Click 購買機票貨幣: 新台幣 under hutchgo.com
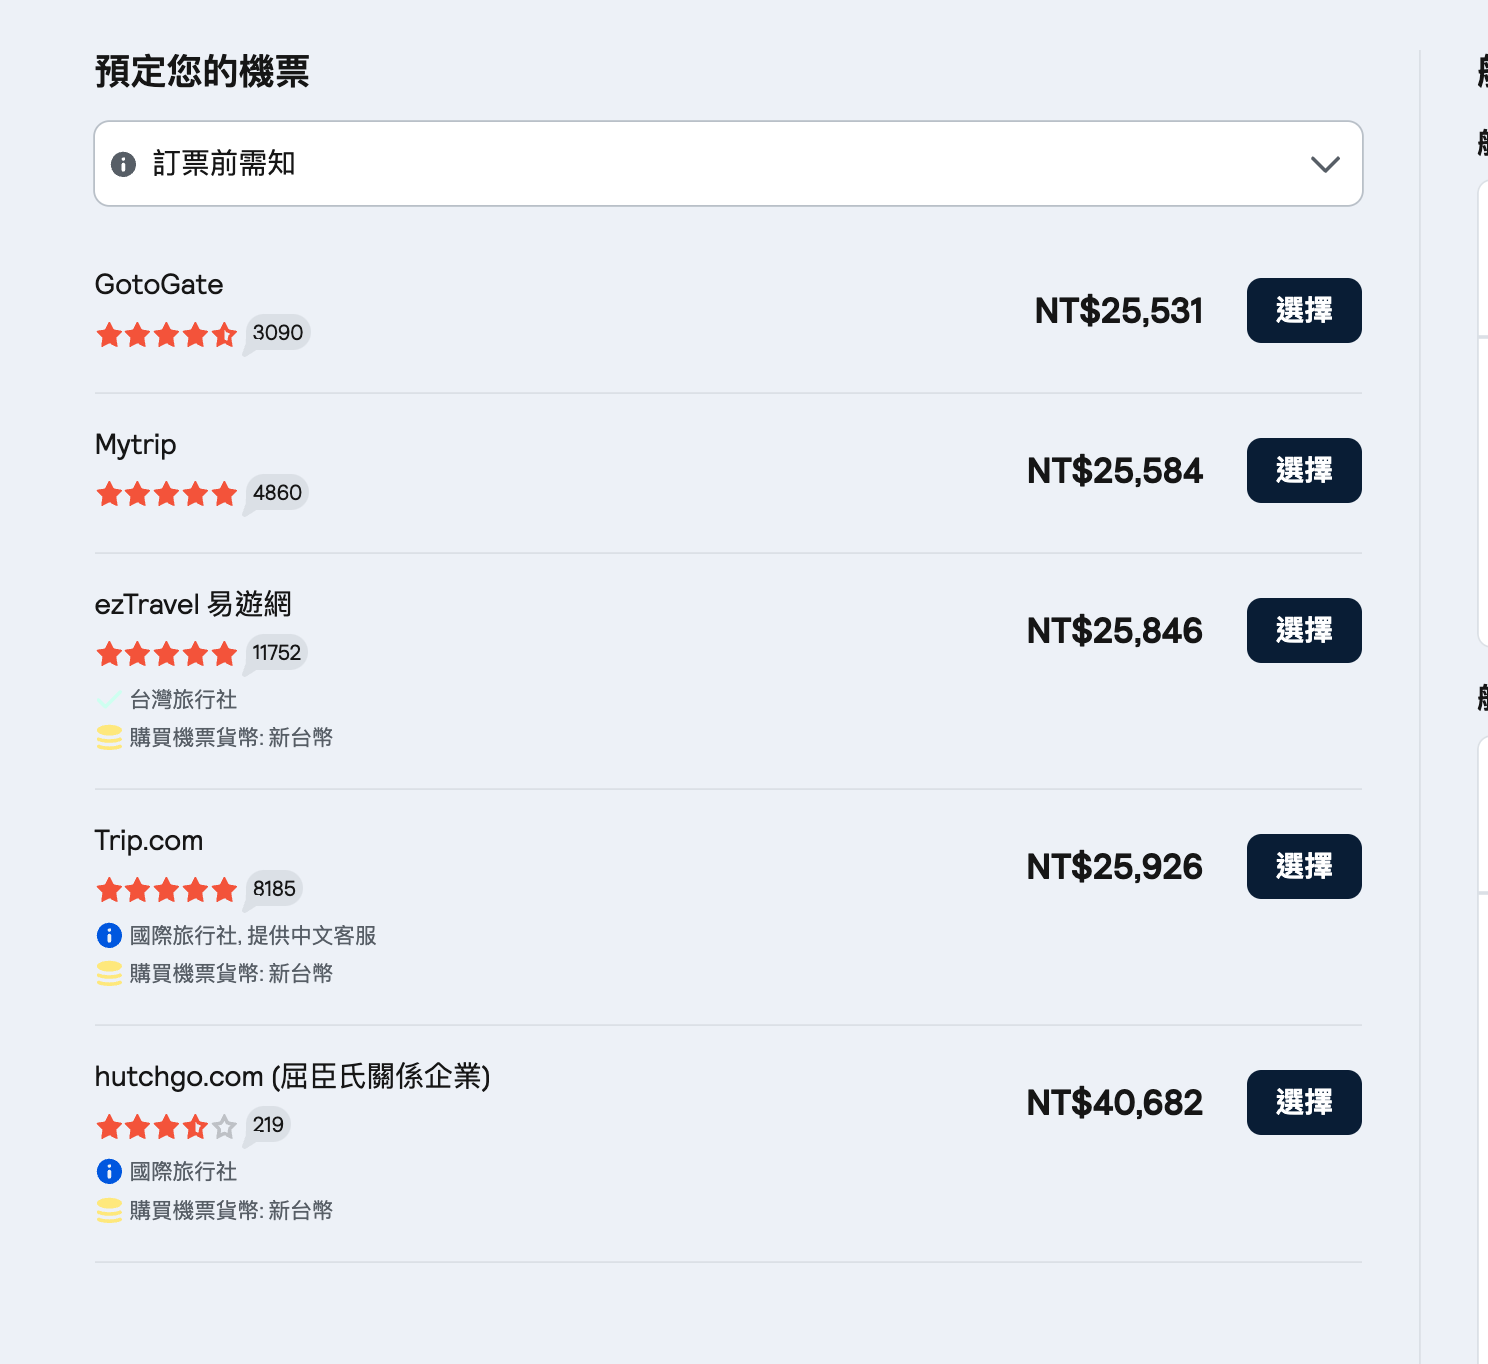1488x1364 pixels. tap(231, 1210)
